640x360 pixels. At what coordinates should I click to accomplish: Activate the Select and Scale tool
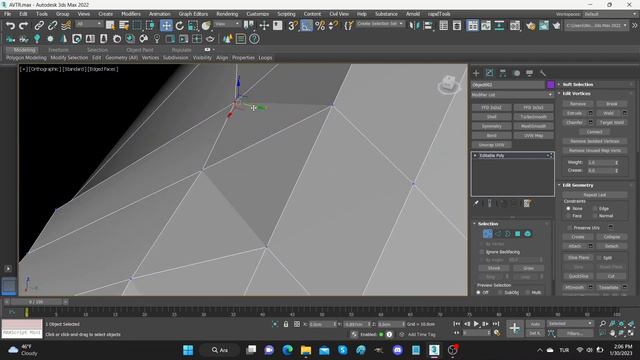193,26
